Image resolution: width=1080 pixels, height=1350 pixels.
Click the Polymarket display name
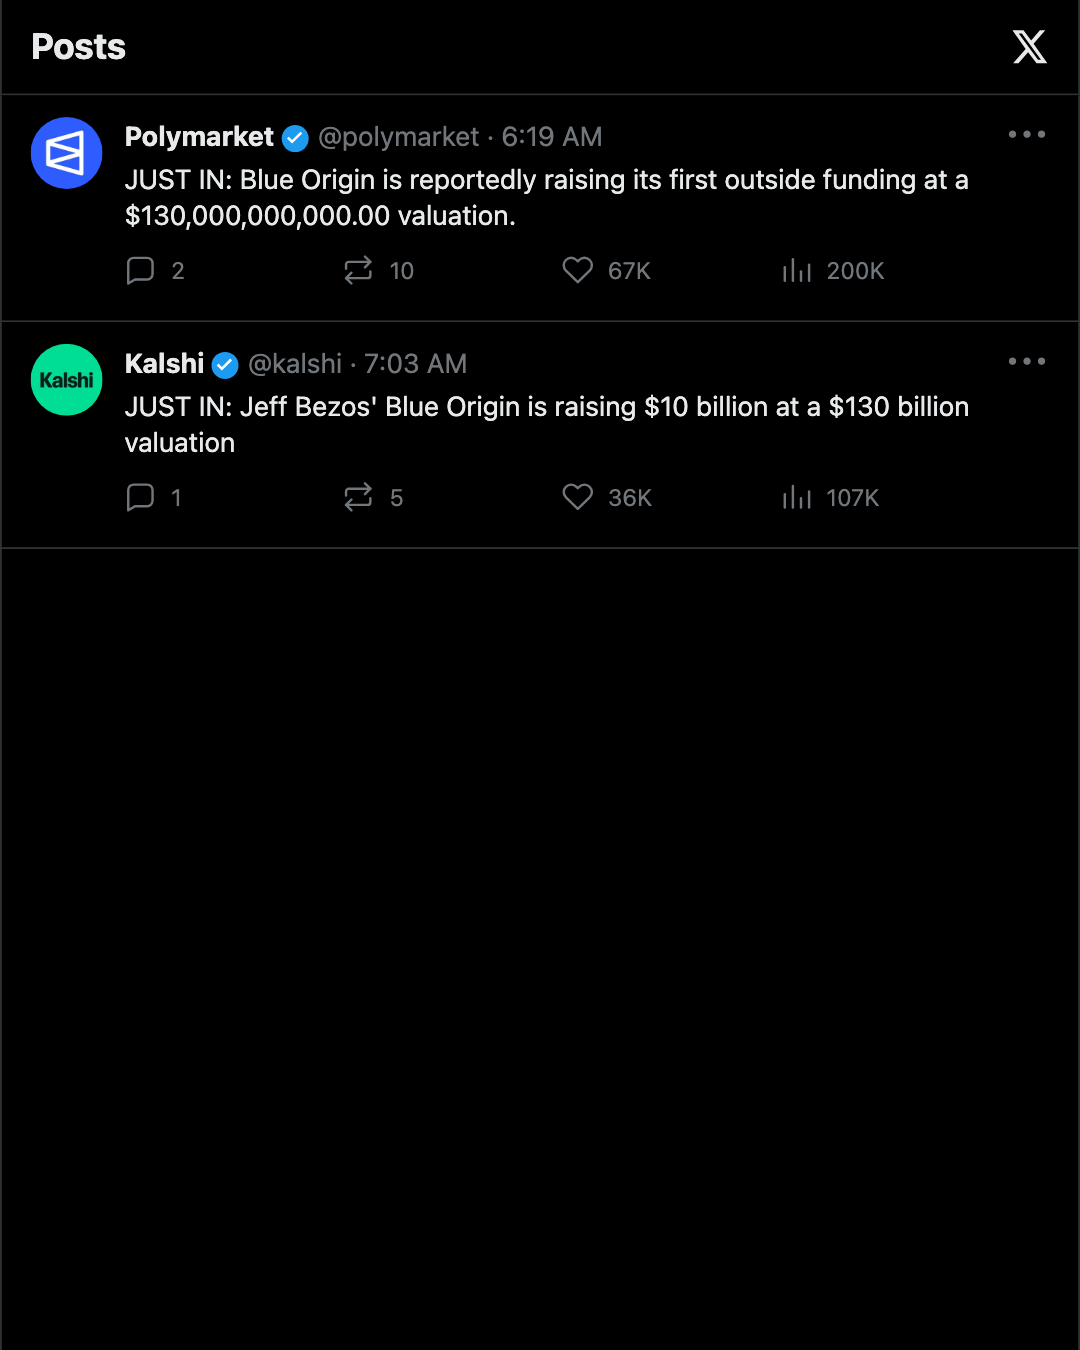point(199,137)
